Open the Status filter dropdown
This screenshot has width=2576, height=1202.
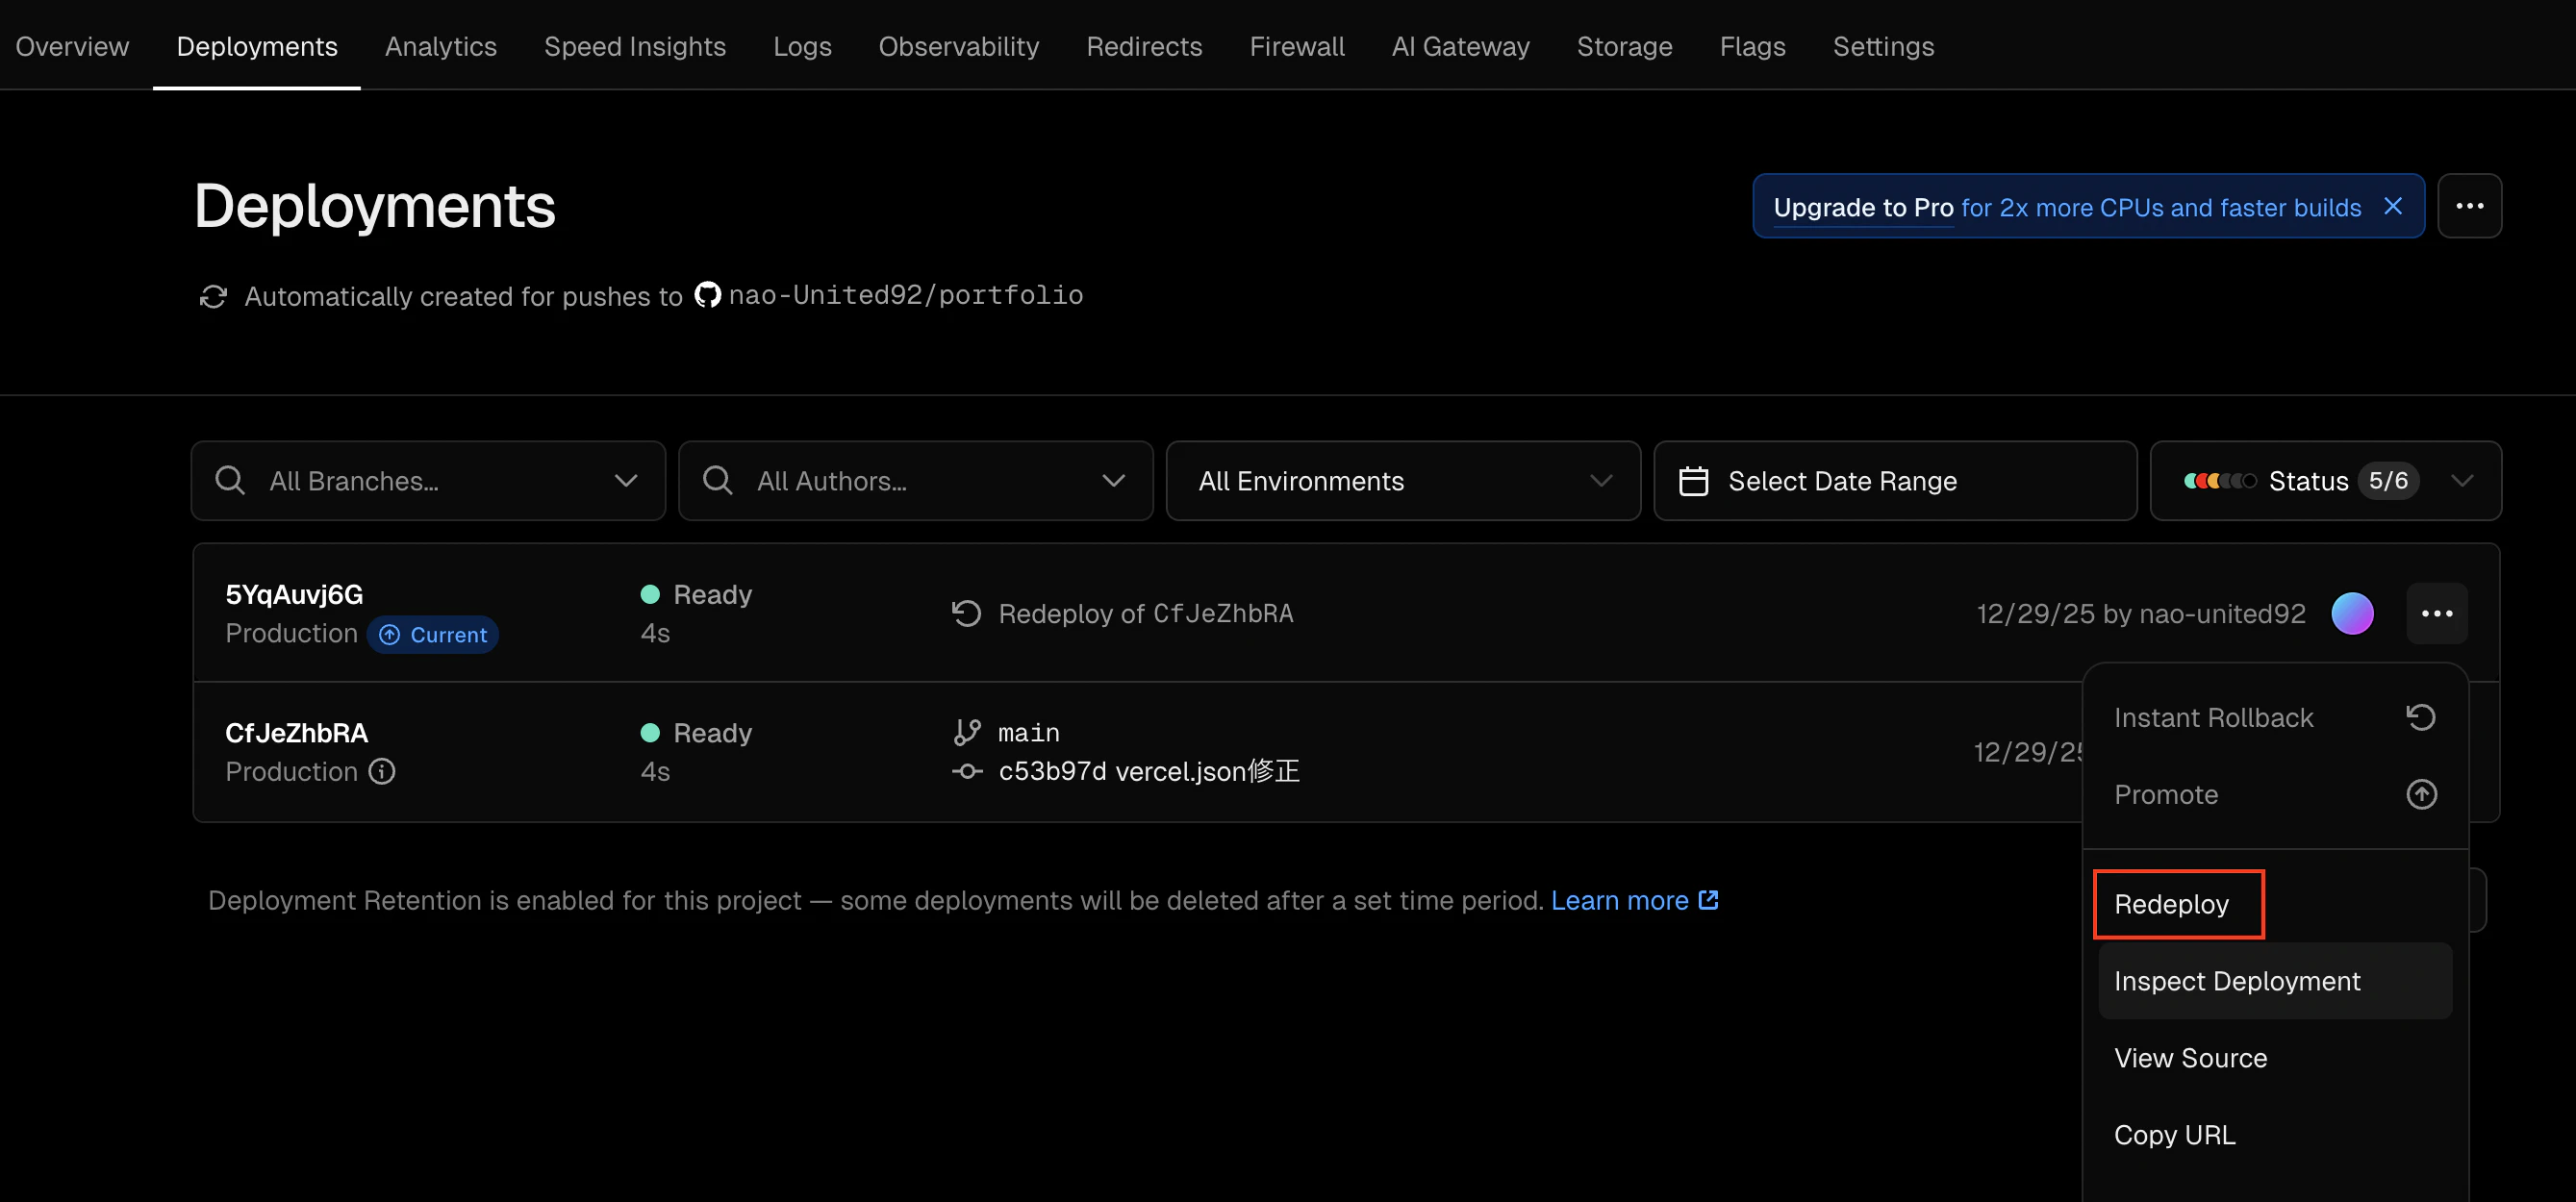pos(2326,481)
